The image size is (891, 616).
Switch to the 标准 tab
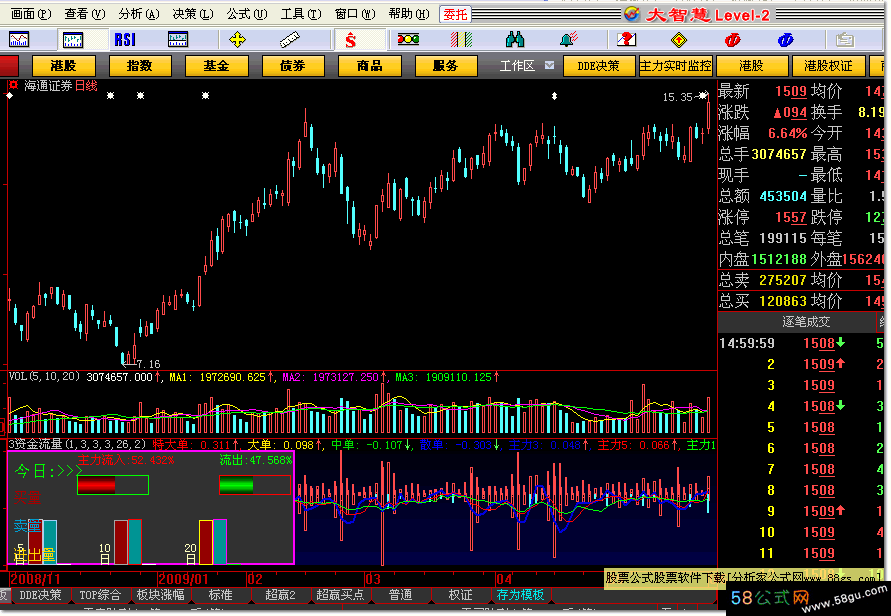[220, 595]
